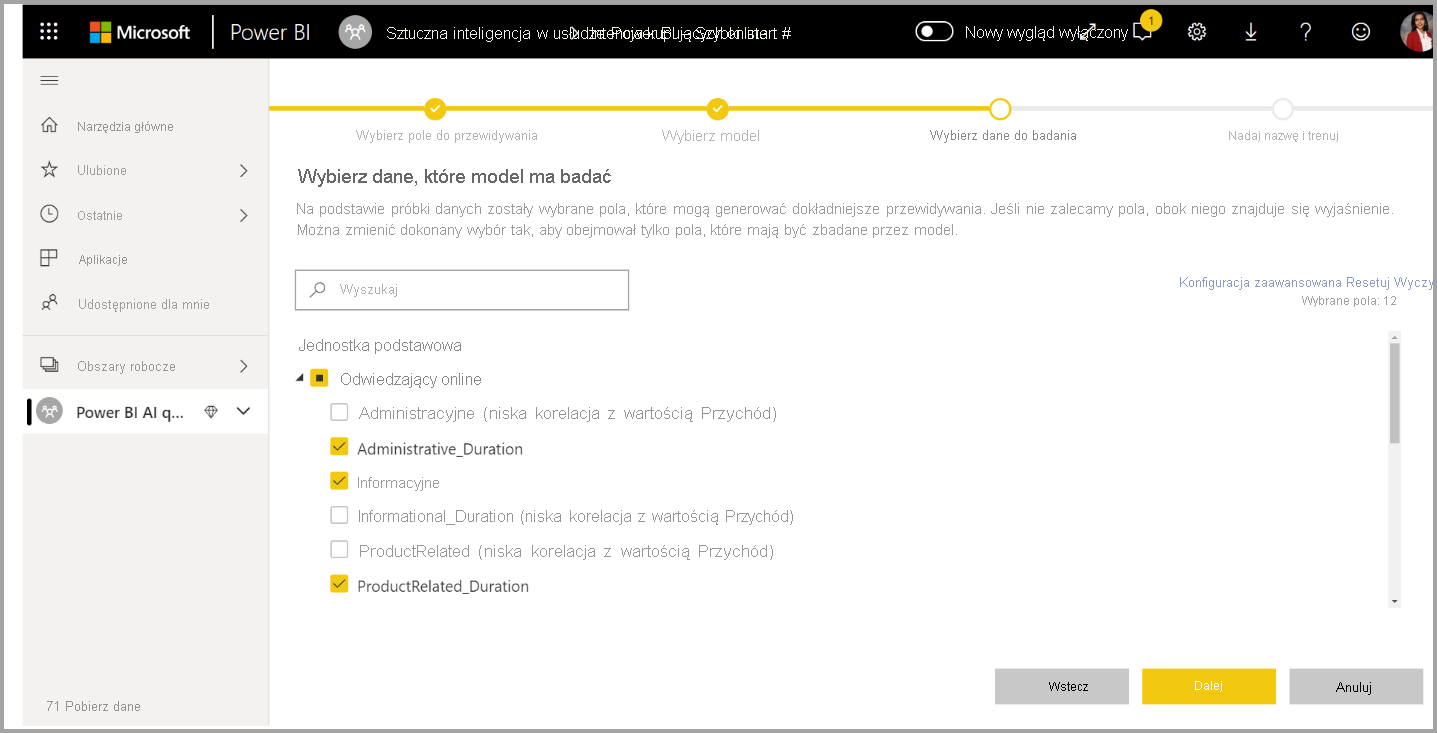1437x733 pixels.
Task: Open the settings gear icon
Action: tap(1197, 32)
